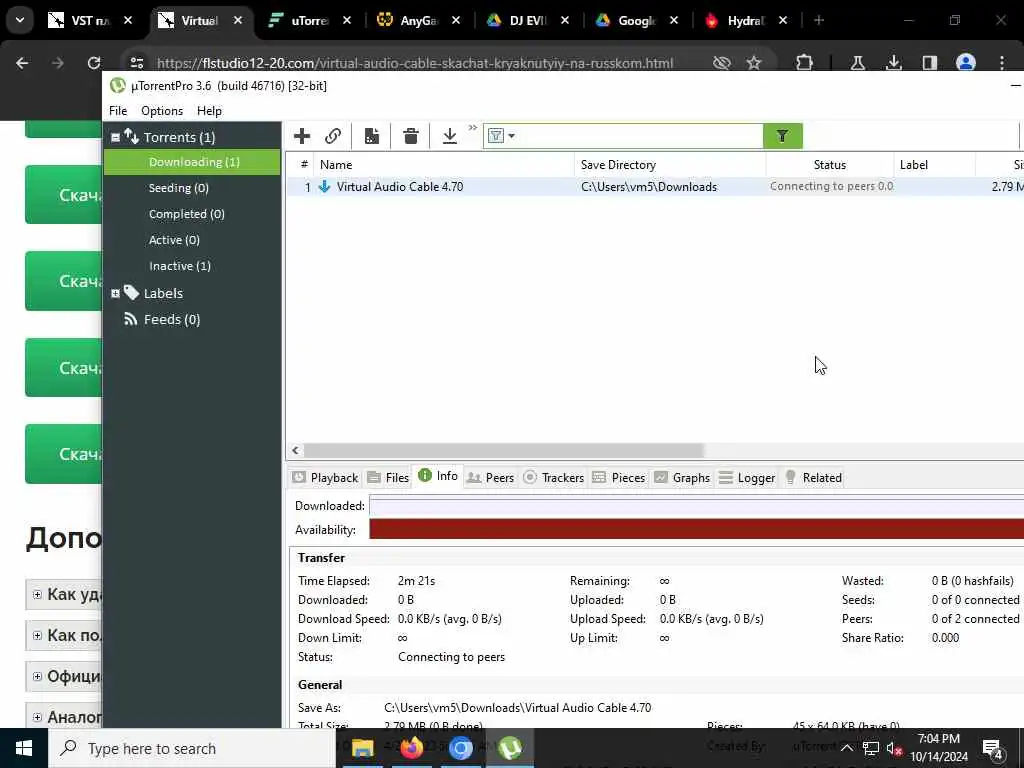Click C:\Users\vm5\Downloads save directory cell
1024x768 pixels.
point(648,187)
